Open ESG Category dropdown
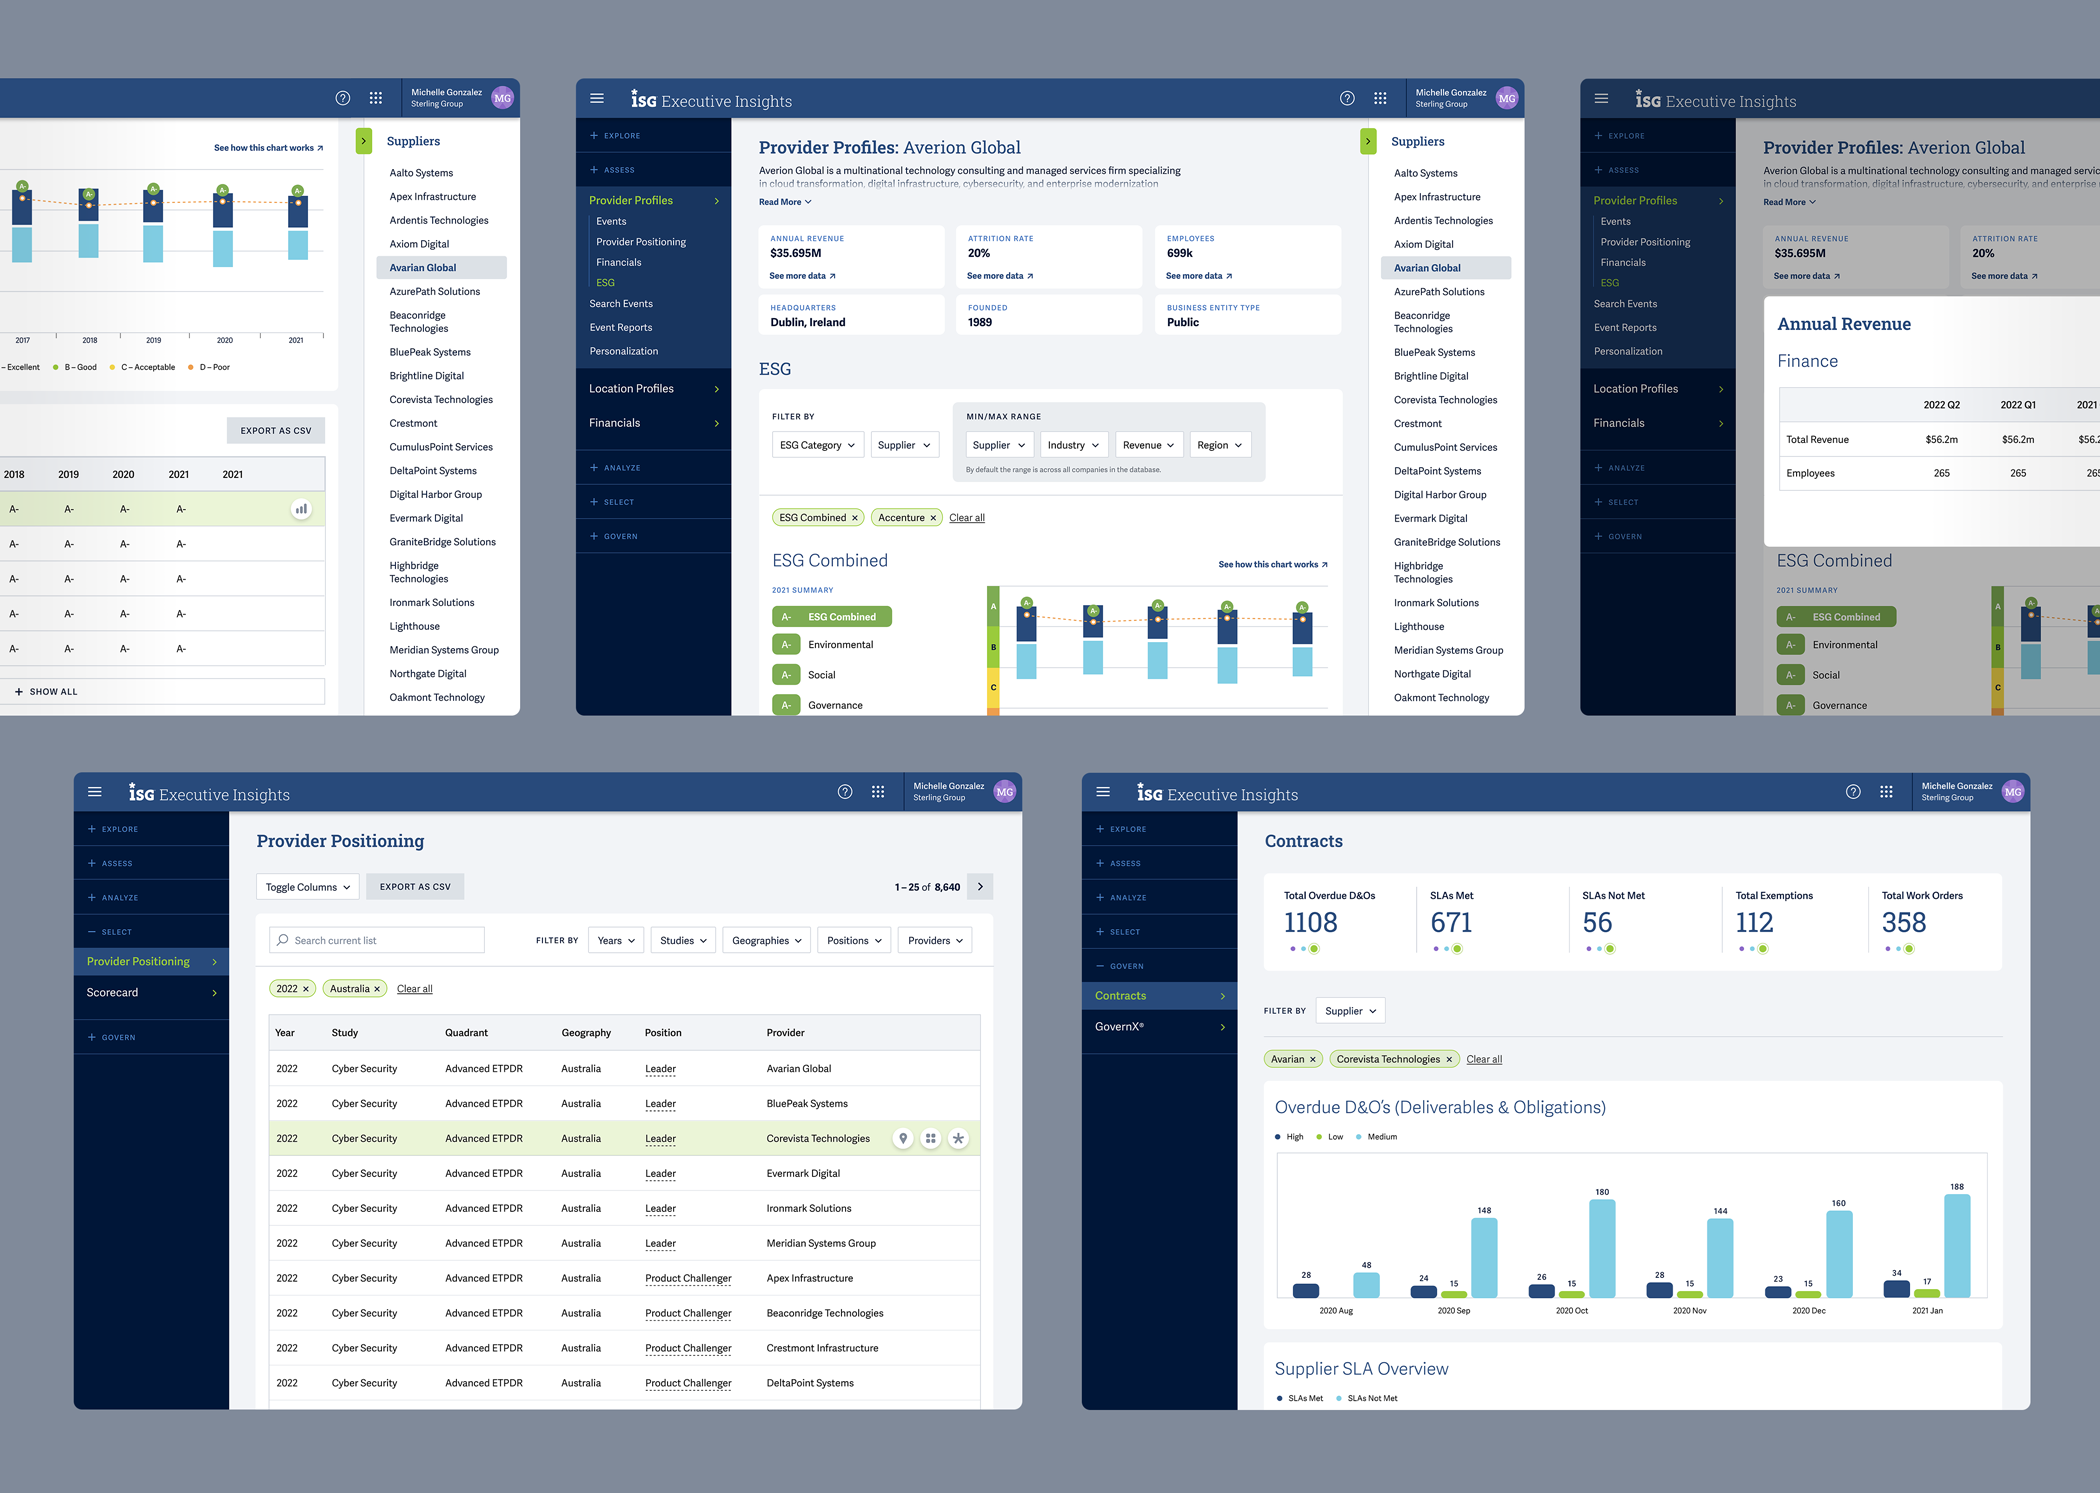The image size is (2100, 1493). coord(818,445)
